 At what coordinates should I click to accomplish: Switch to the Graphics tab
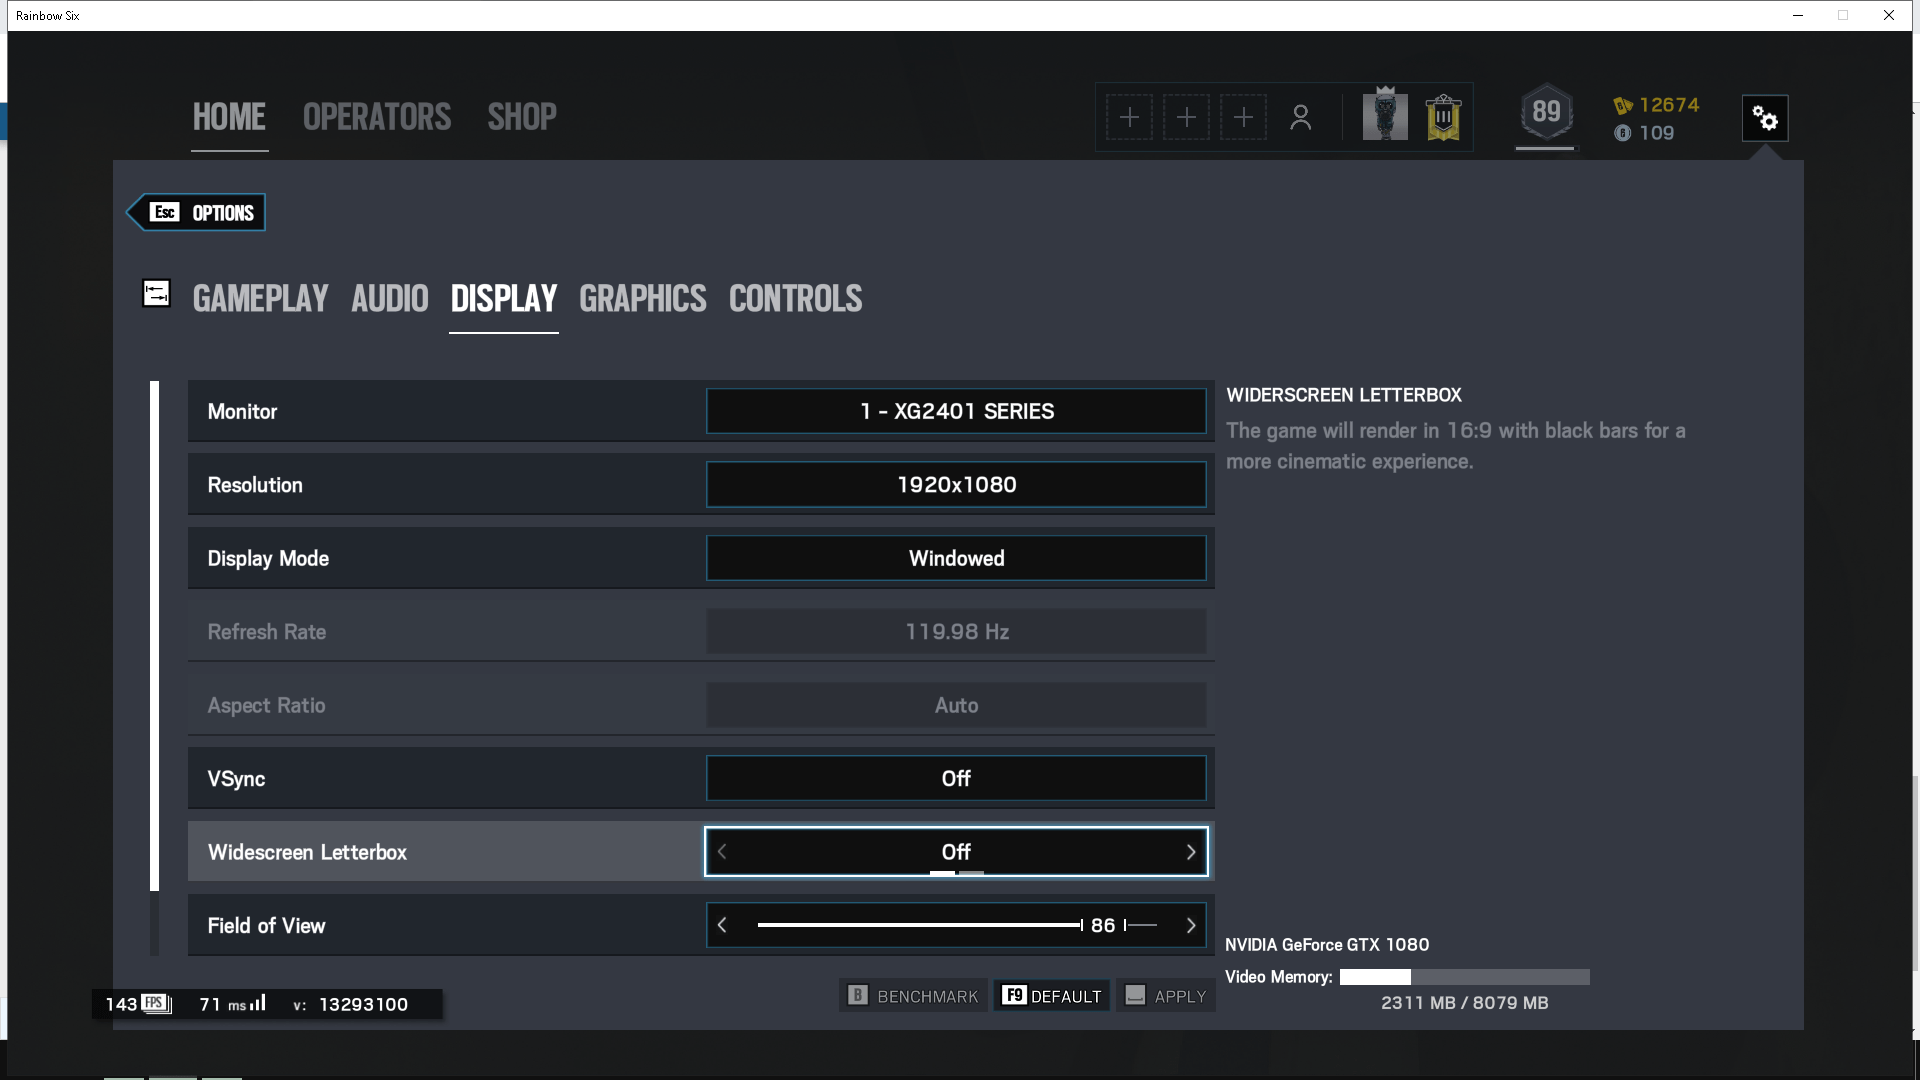click(x=642, y=299)
